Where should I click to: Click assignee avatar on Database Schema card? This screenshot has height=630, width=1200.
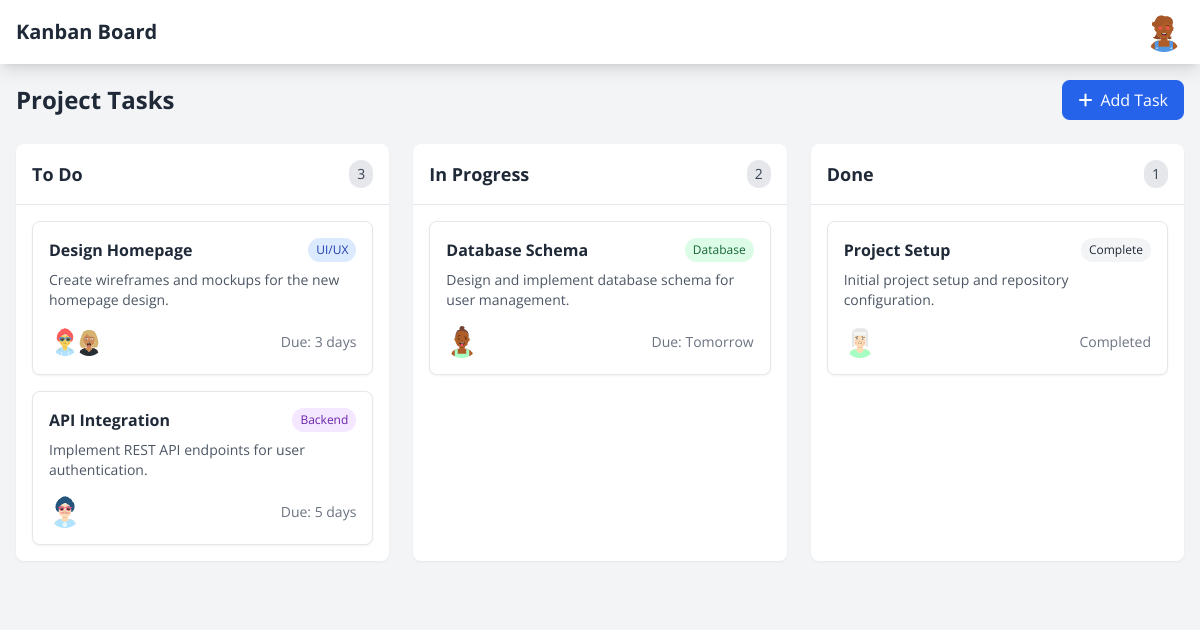click(x=461, y=342)
